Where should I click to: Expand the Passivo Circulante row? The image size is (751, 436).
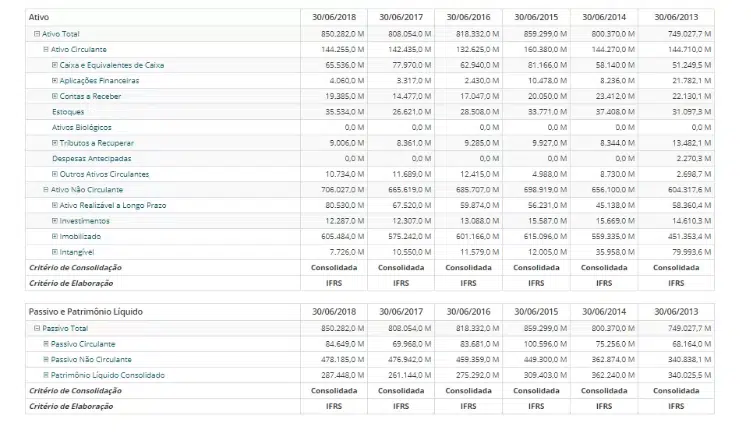pos(46,344)
